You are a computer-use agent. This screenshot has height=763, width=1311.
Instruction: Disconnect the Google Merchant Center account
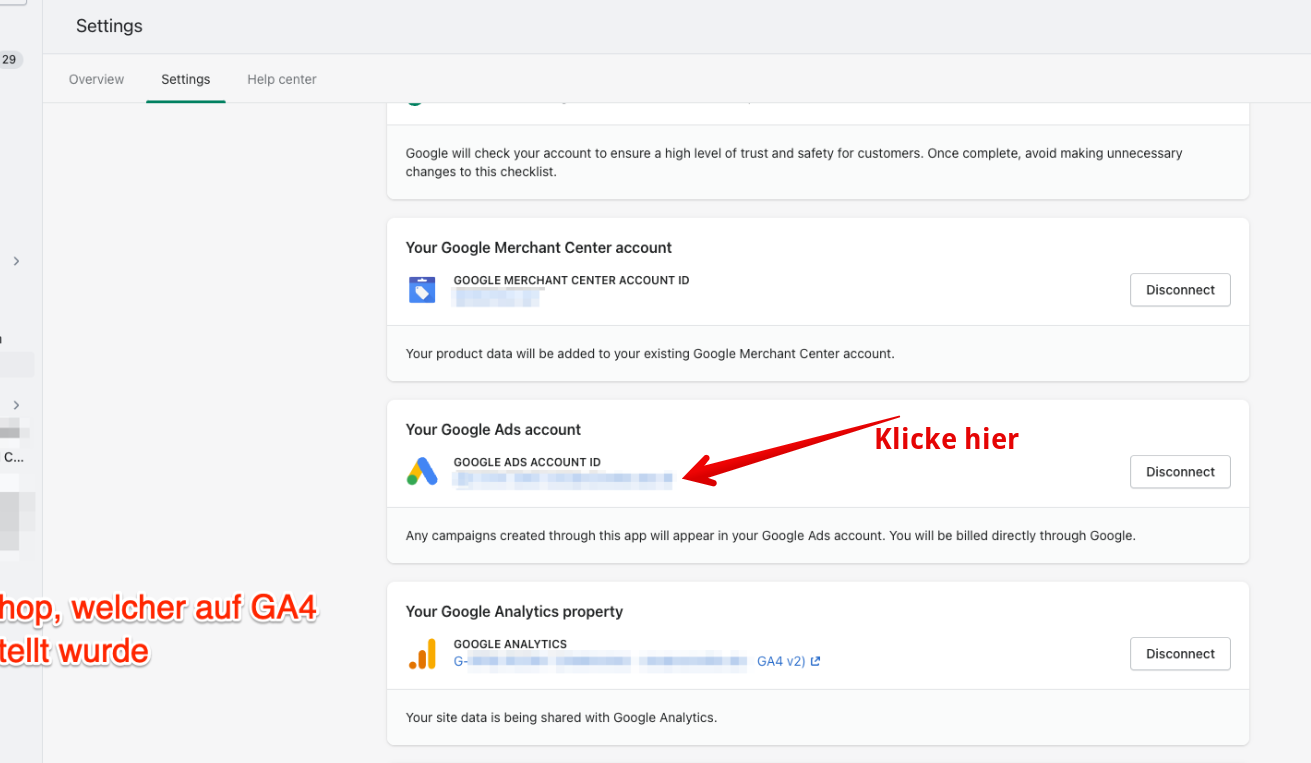coord(1180,290)
